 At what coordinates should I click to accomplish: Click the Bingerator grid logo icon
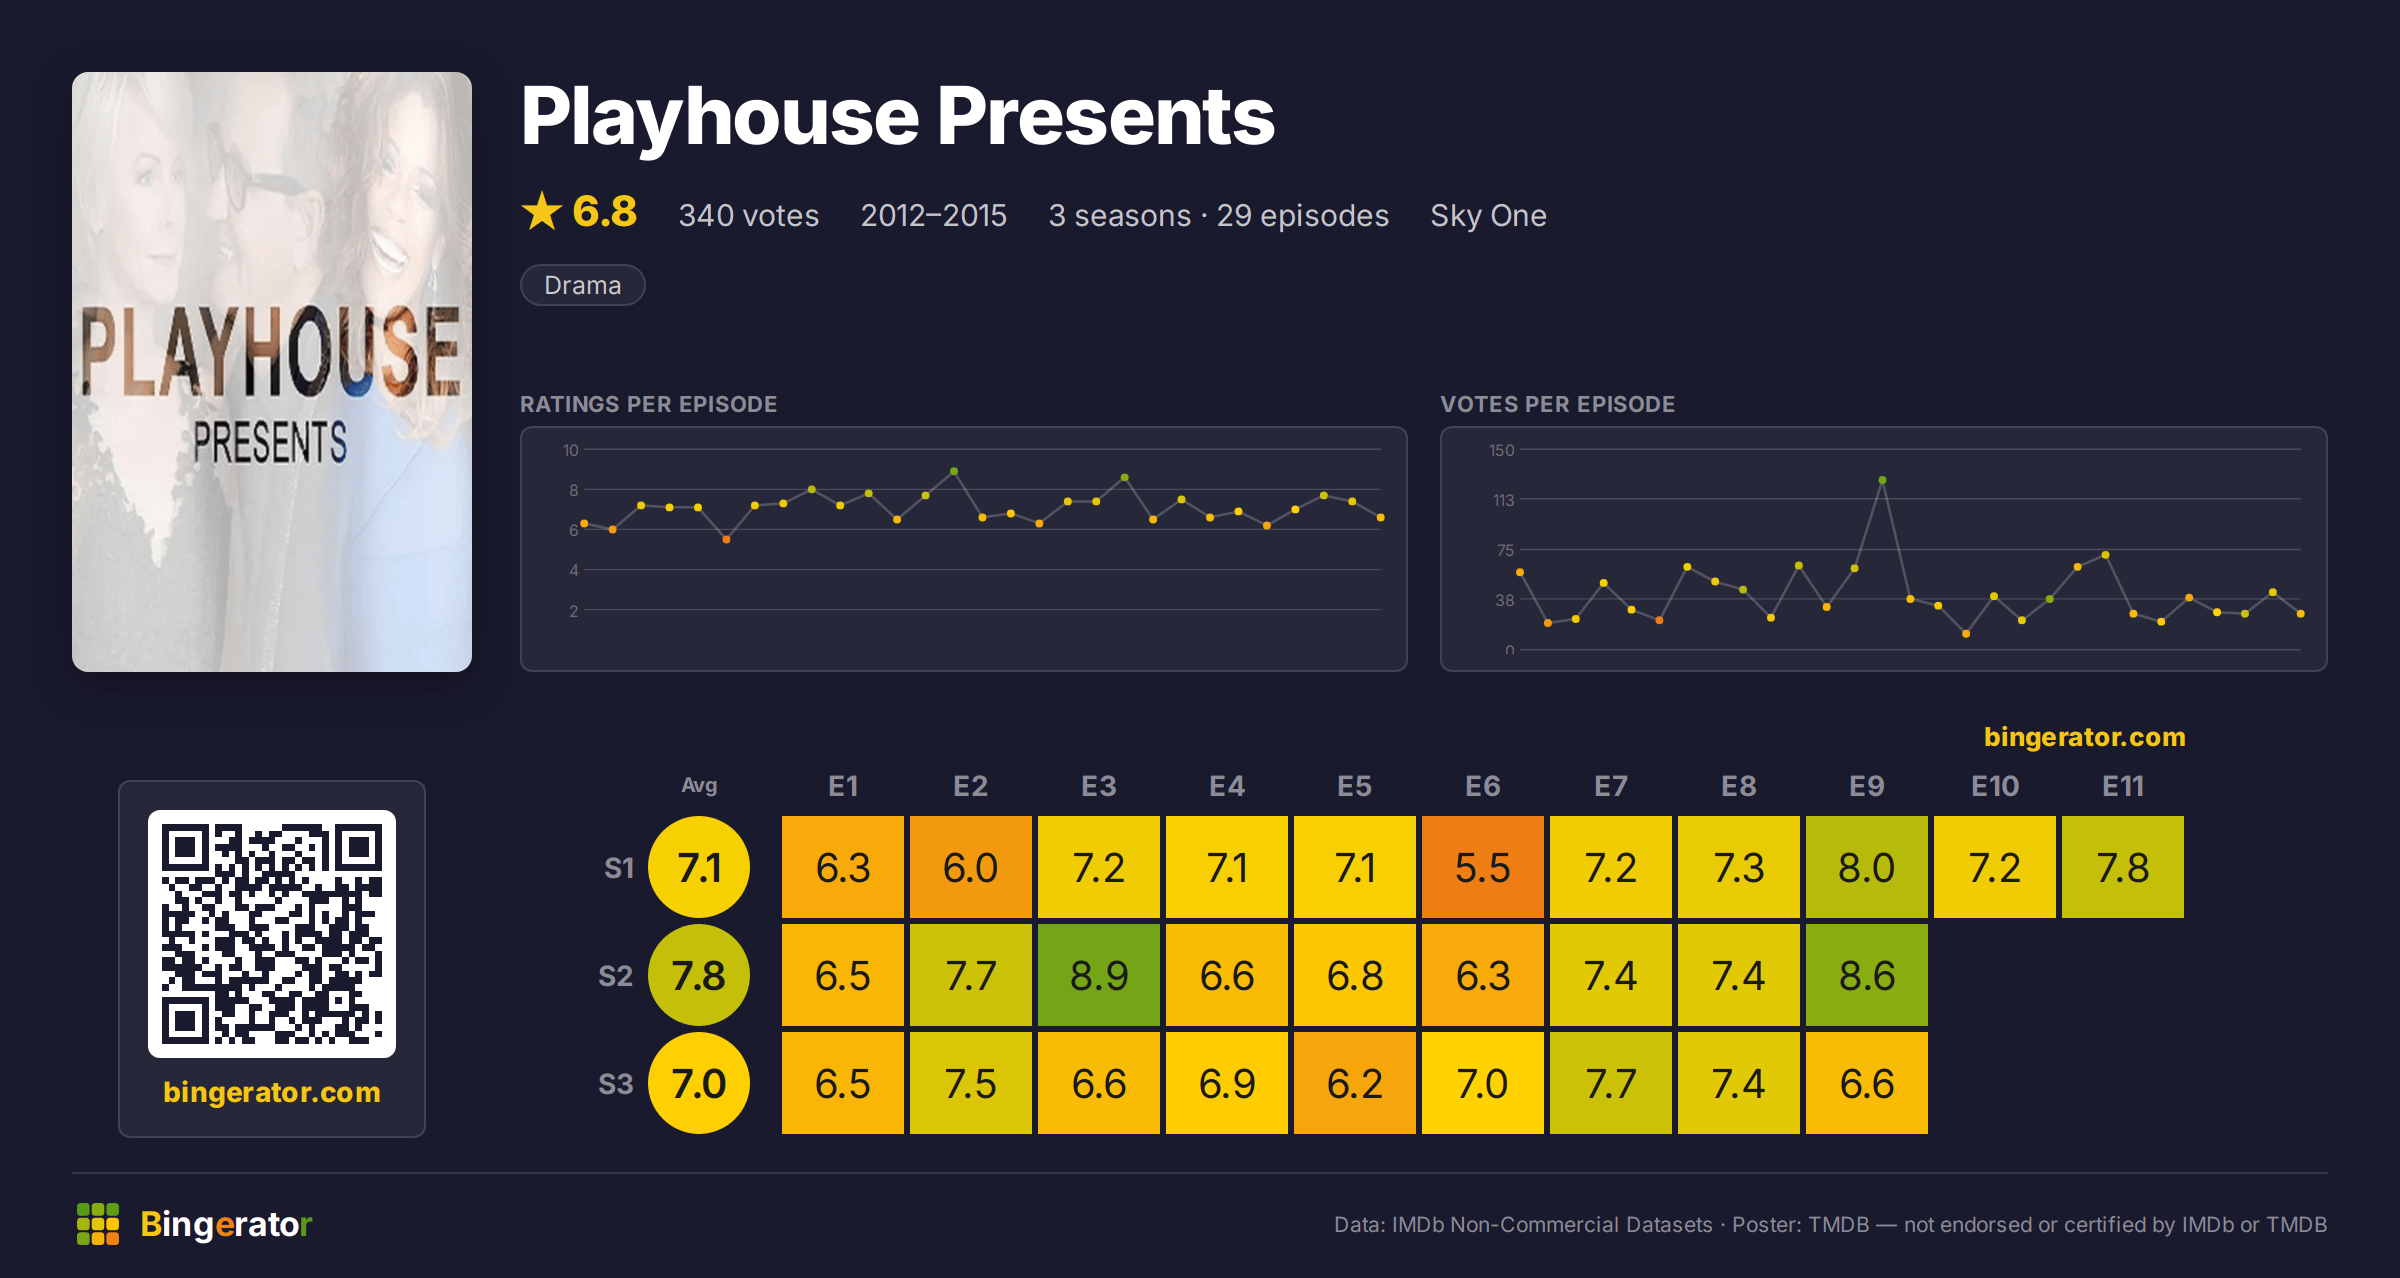point(98,1224)
